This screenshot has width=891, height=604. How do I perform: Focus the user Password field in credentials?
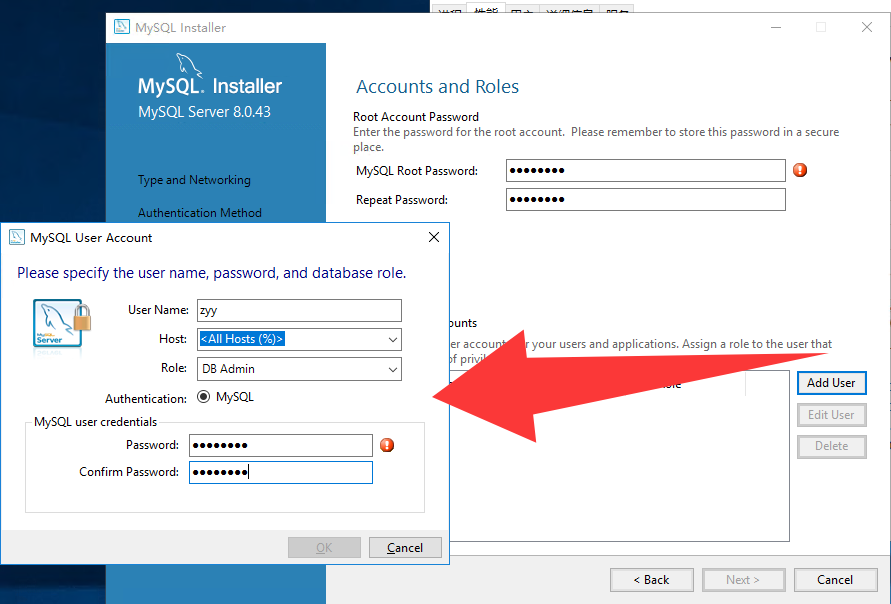click(281, 445)
